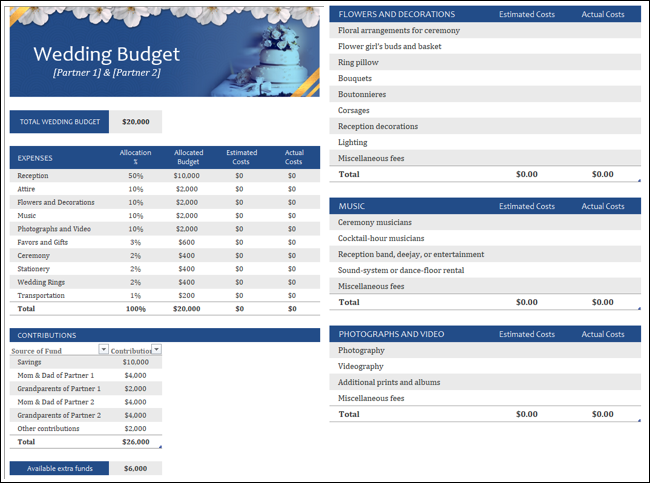Open the Contribution column filter dropdown
This screenshot has height=483, width=650.
pyautogui.click(x=157, y=349)
